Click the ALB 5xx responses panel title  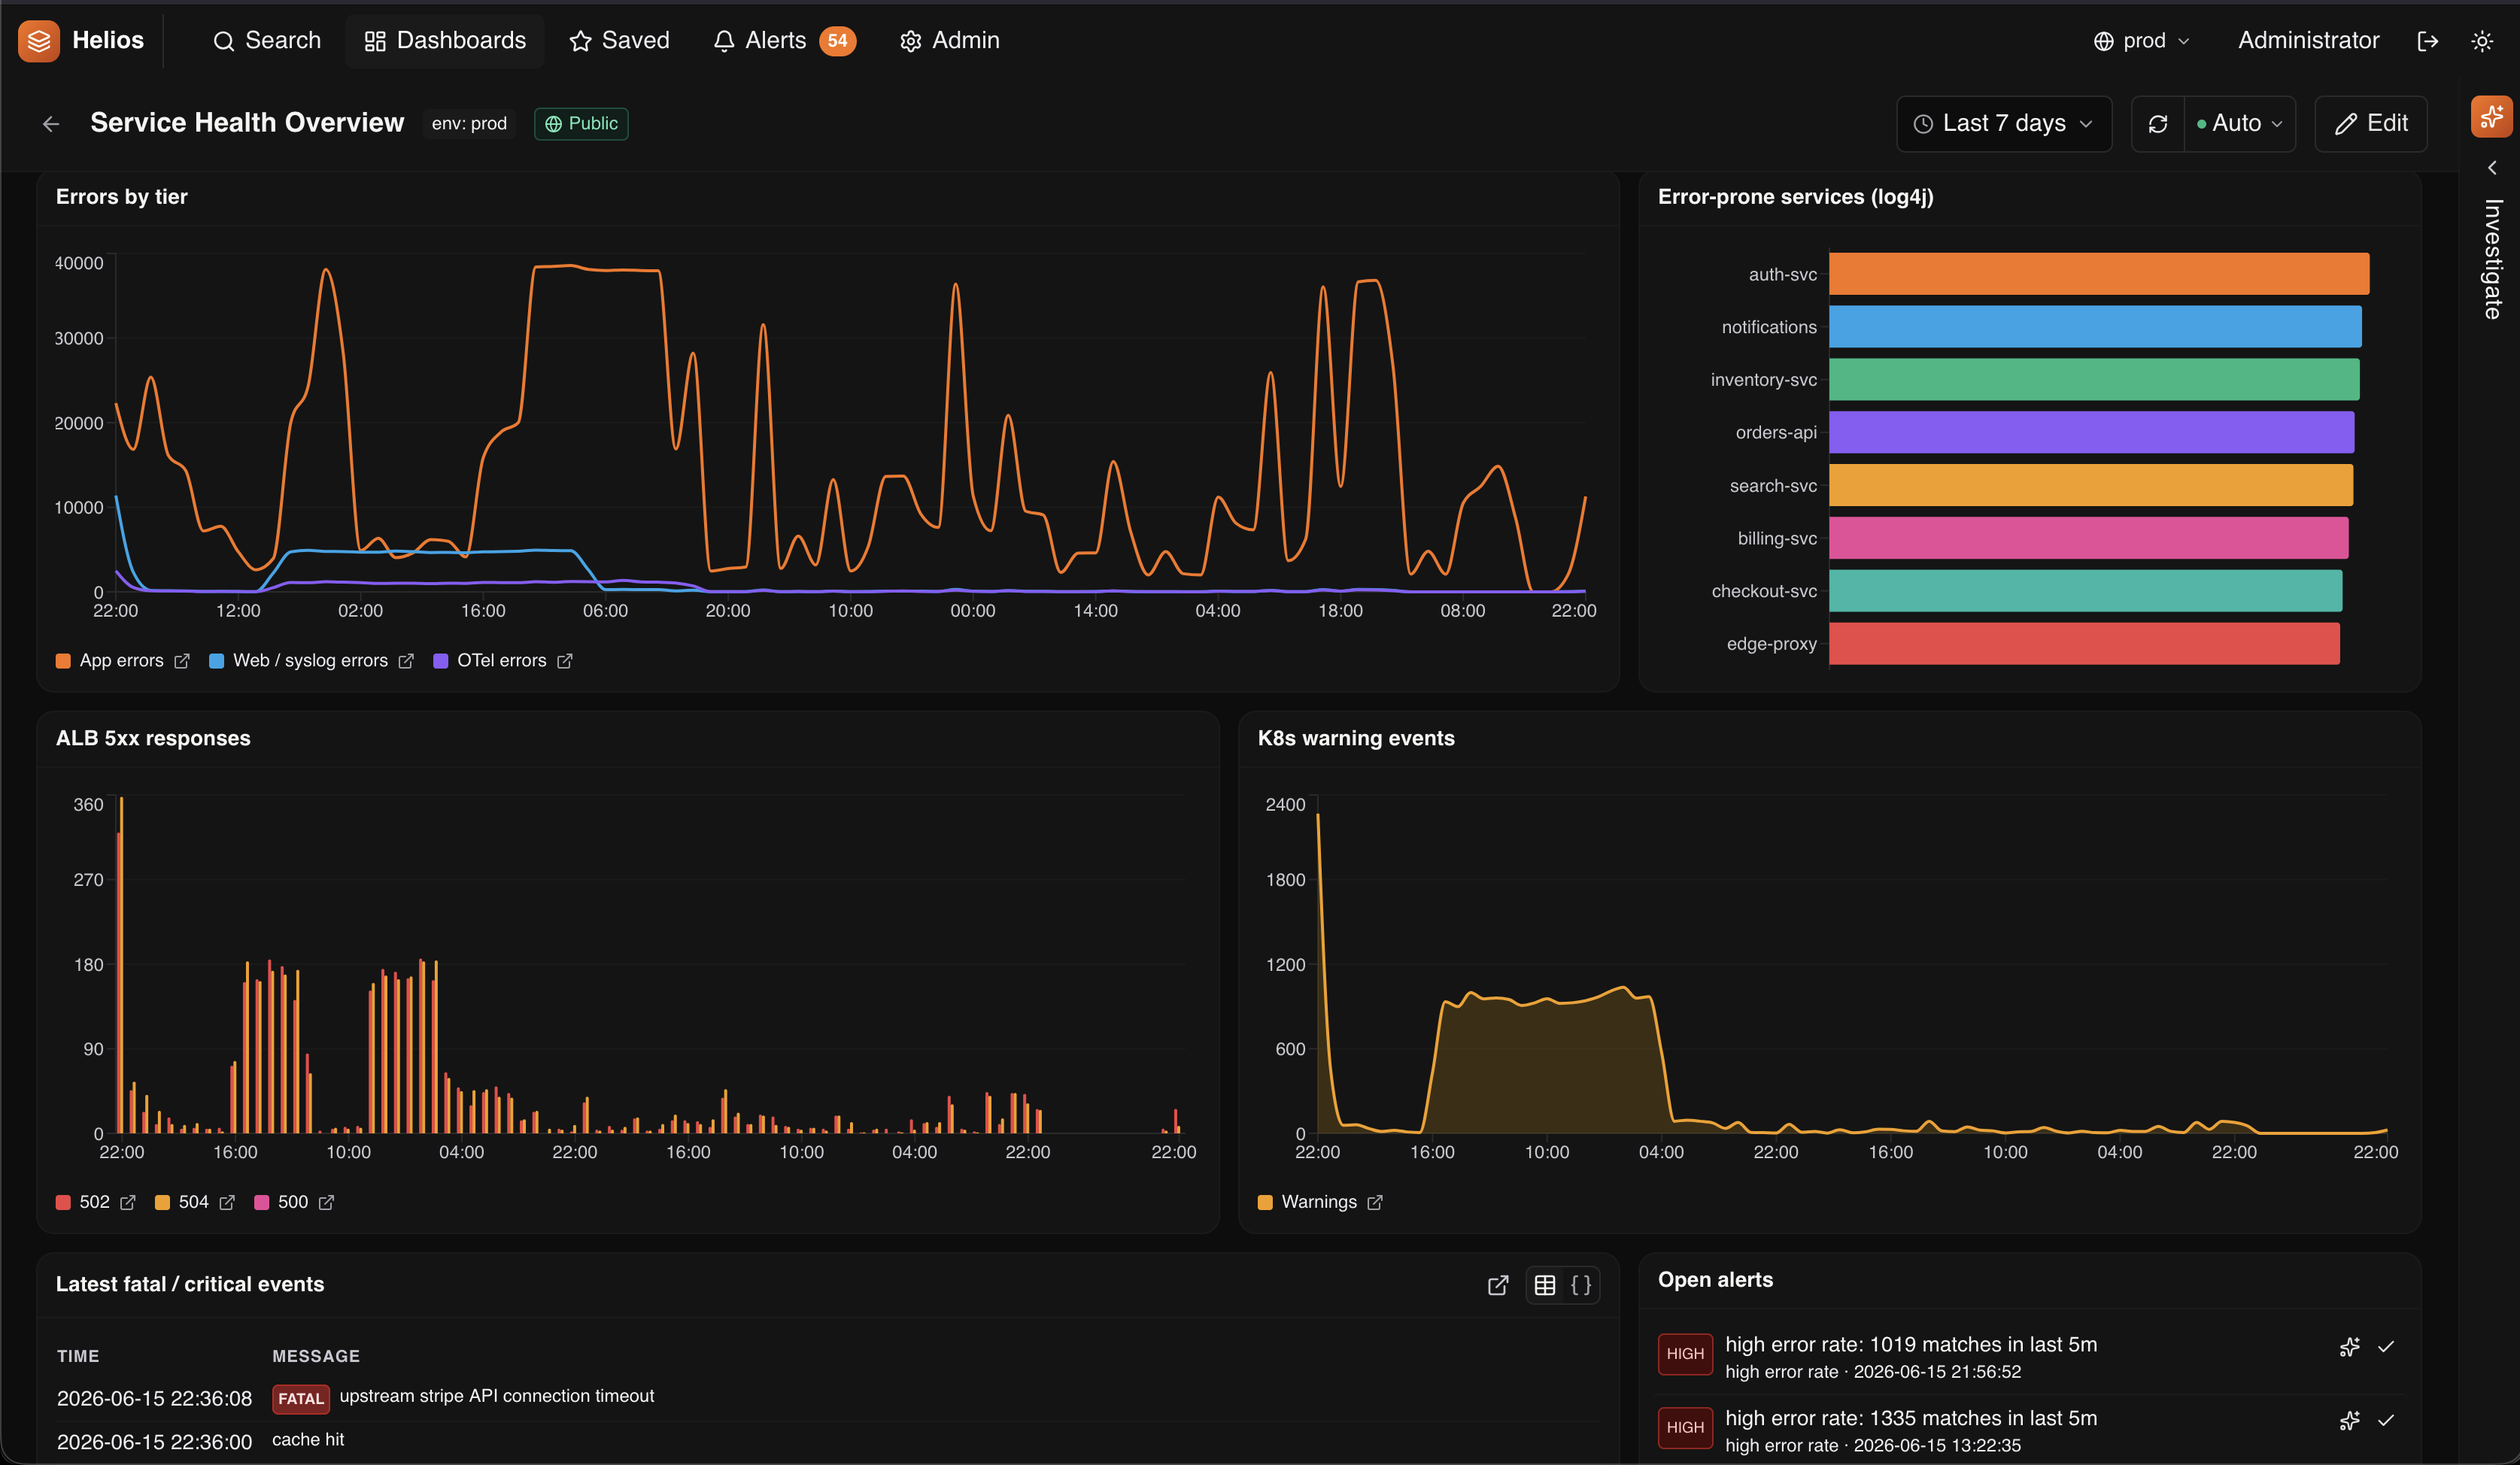click(153, 738)
